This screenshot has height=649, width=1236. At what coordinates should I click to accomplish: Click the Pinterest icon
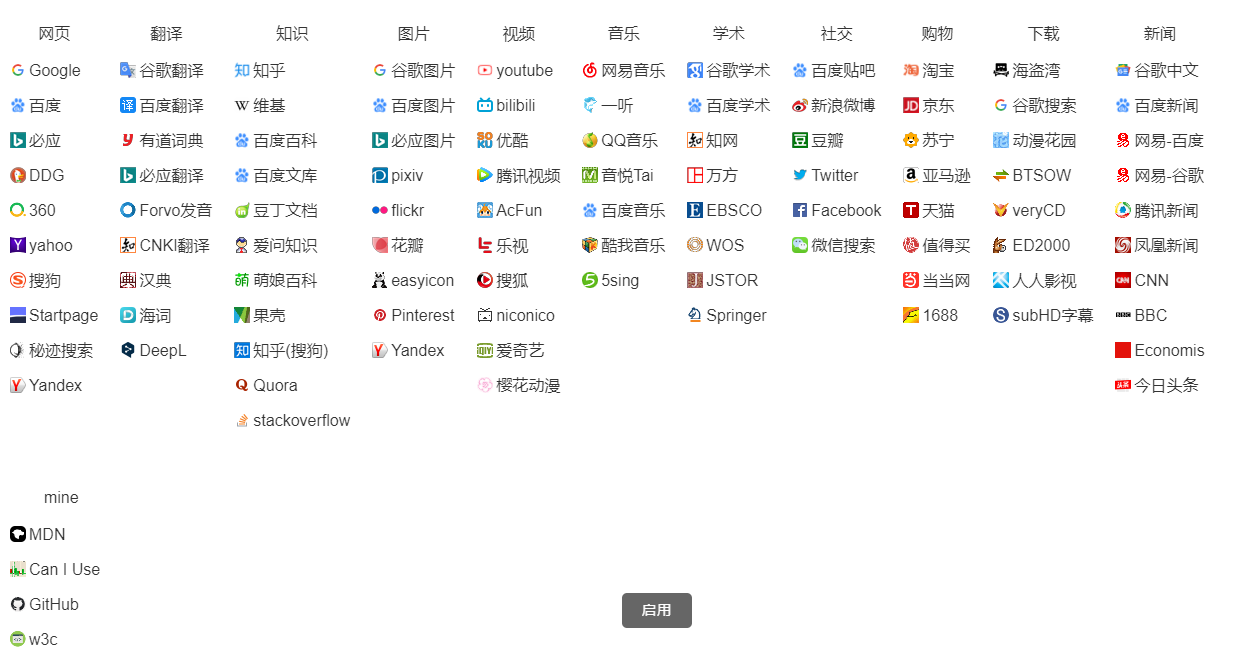(x=380, y=316)
